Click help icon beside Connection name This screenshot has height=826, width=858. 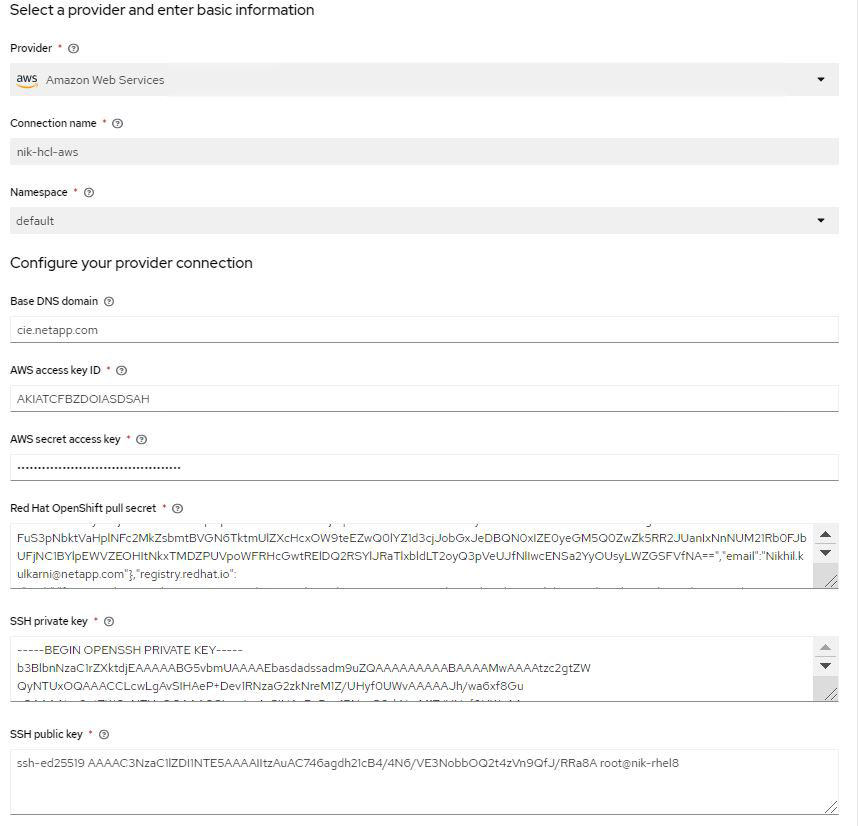pyautogui.click(x=118, y=124)
